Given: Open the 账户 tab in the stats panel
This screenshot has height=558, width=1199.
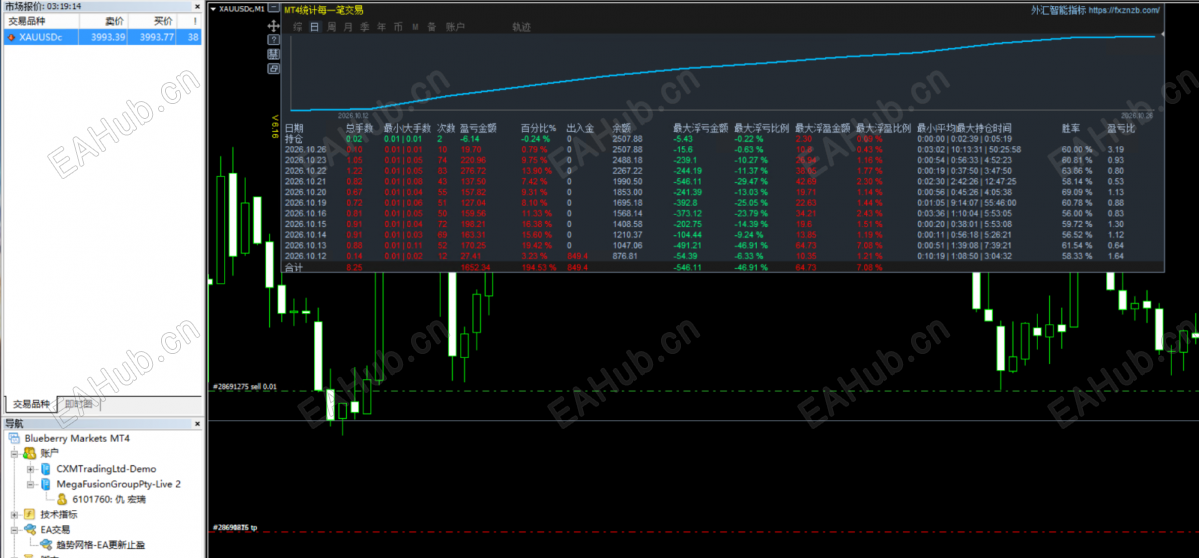Looking at the screenshot, I should tap(454, 27).
